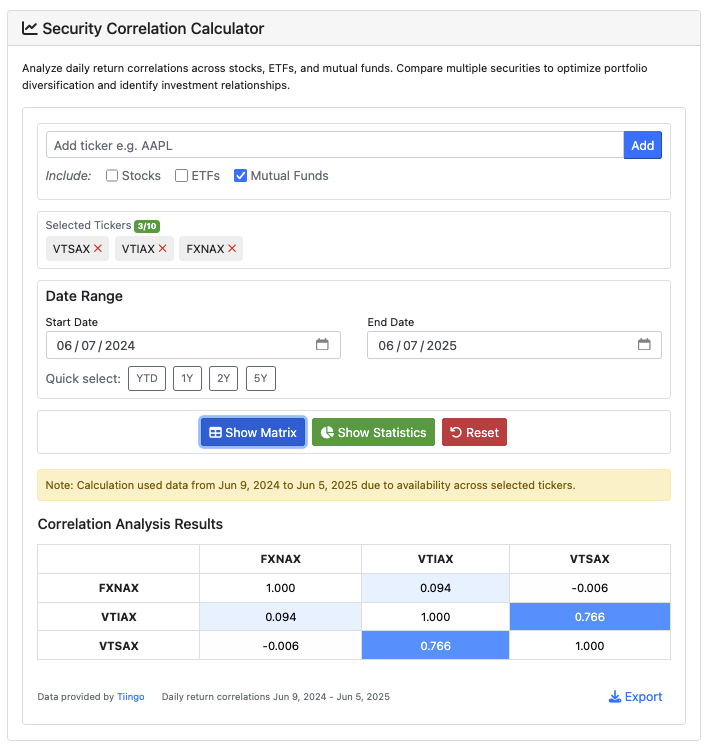Click the 0.766 cell in the VTIAX row

[589, 617]
